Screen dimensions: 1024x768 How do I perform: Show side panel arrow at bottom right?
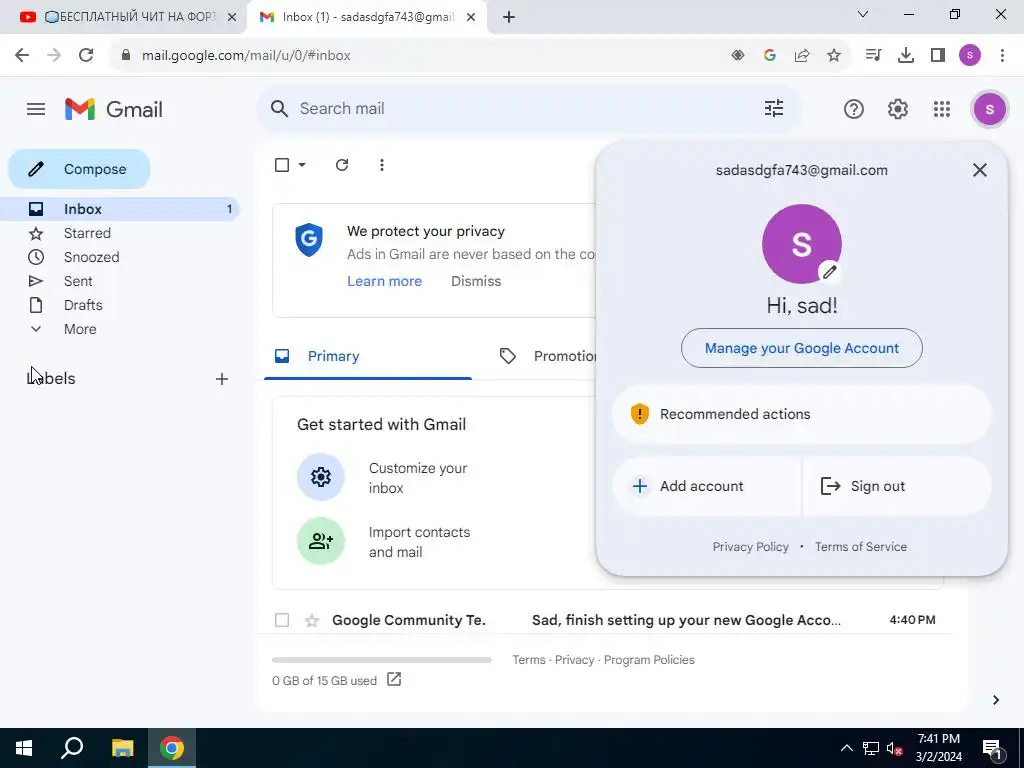[996, 700]
